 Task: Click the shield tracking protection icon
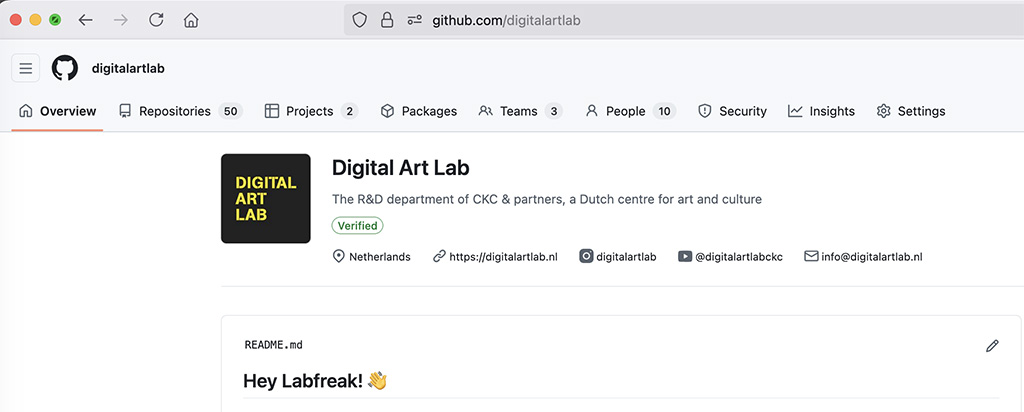click(x=360, y=20)
